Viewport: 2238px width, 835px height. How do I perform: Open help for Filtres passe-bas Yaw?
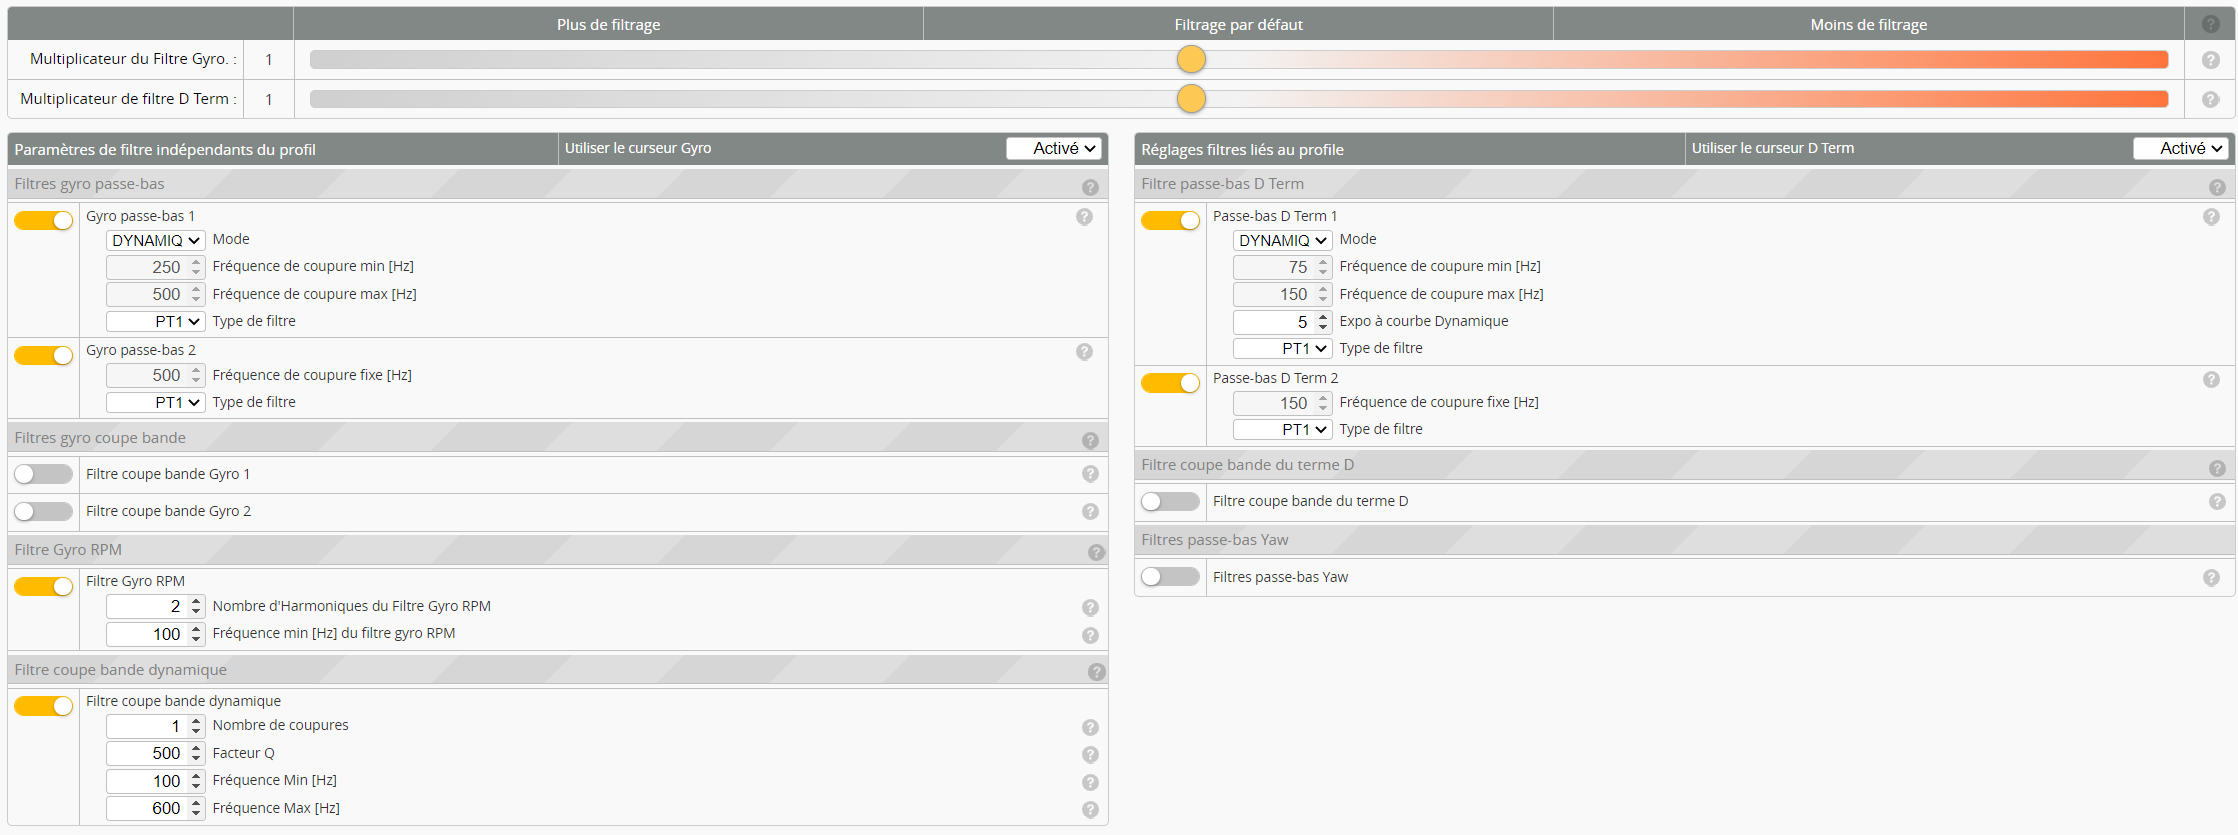[2211, 578]
